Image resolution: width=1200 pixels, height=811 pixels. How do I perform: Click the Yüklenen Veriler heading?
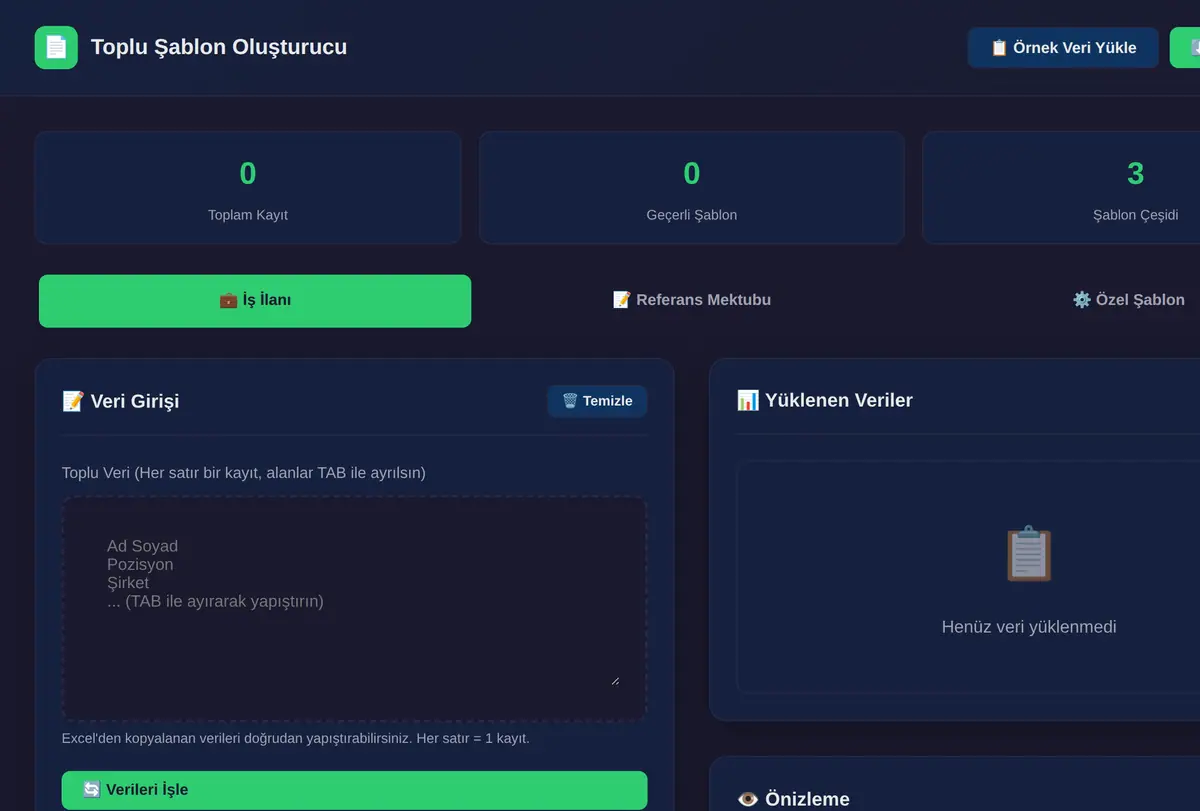click(x=825, y=400)
